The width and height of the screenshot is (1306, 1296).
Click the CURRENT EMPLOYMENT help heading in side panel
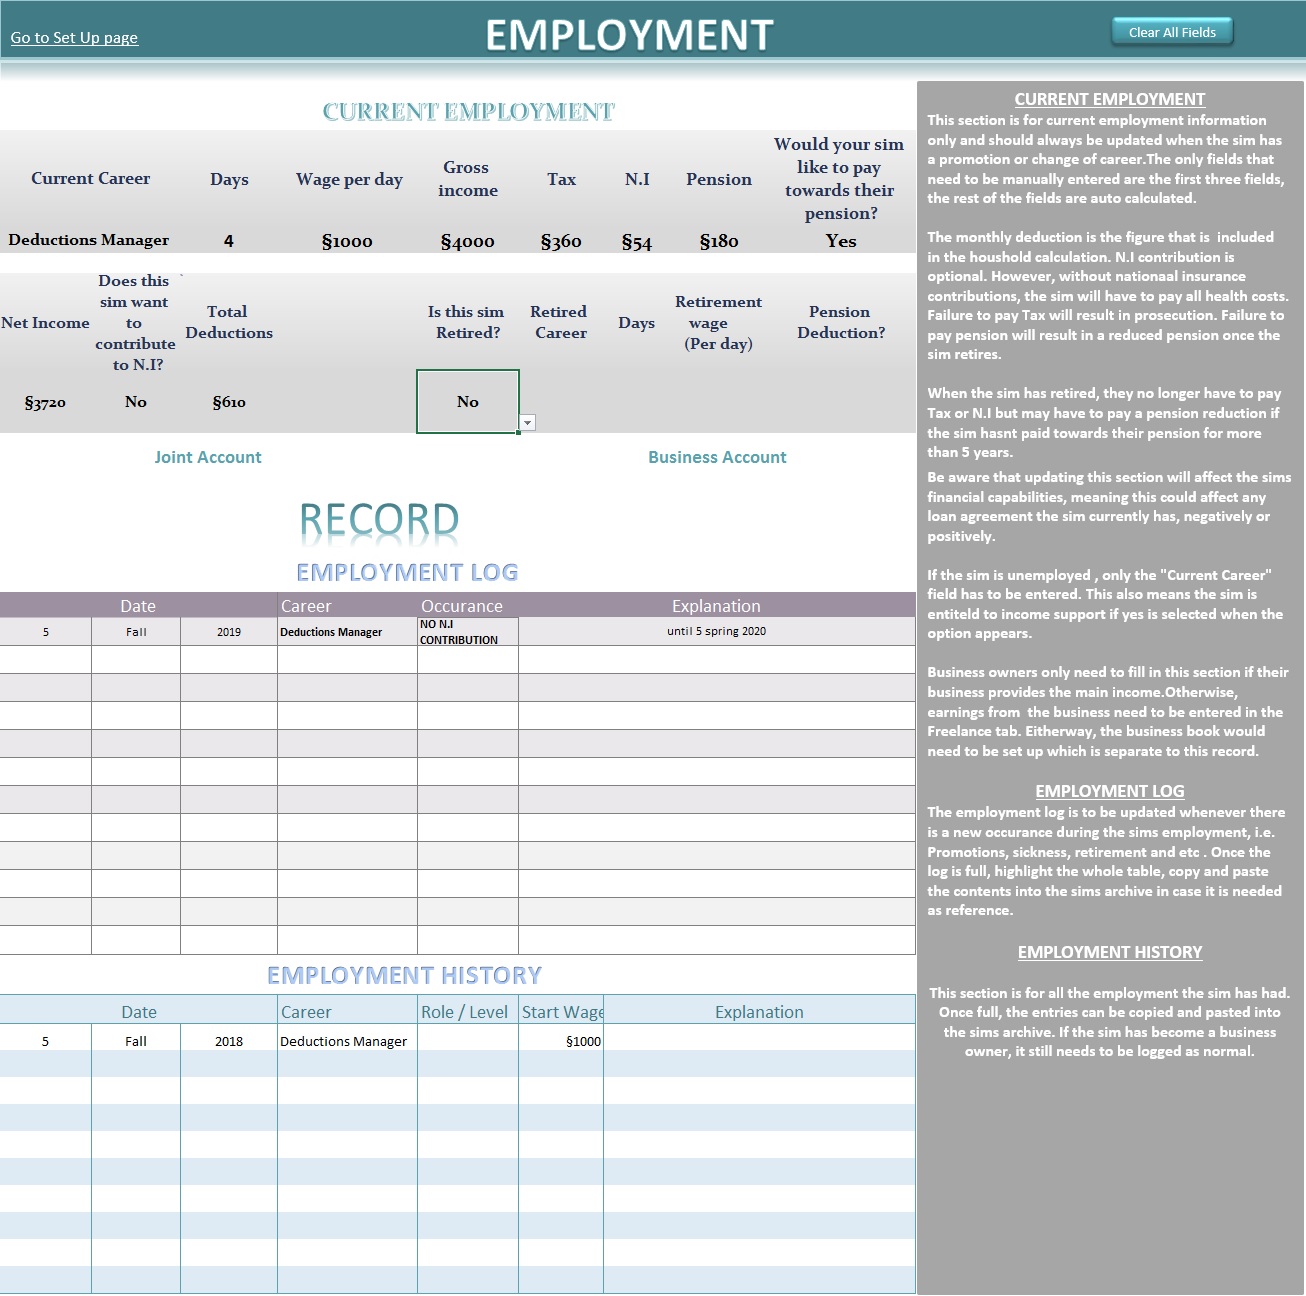click(1110, 99)
